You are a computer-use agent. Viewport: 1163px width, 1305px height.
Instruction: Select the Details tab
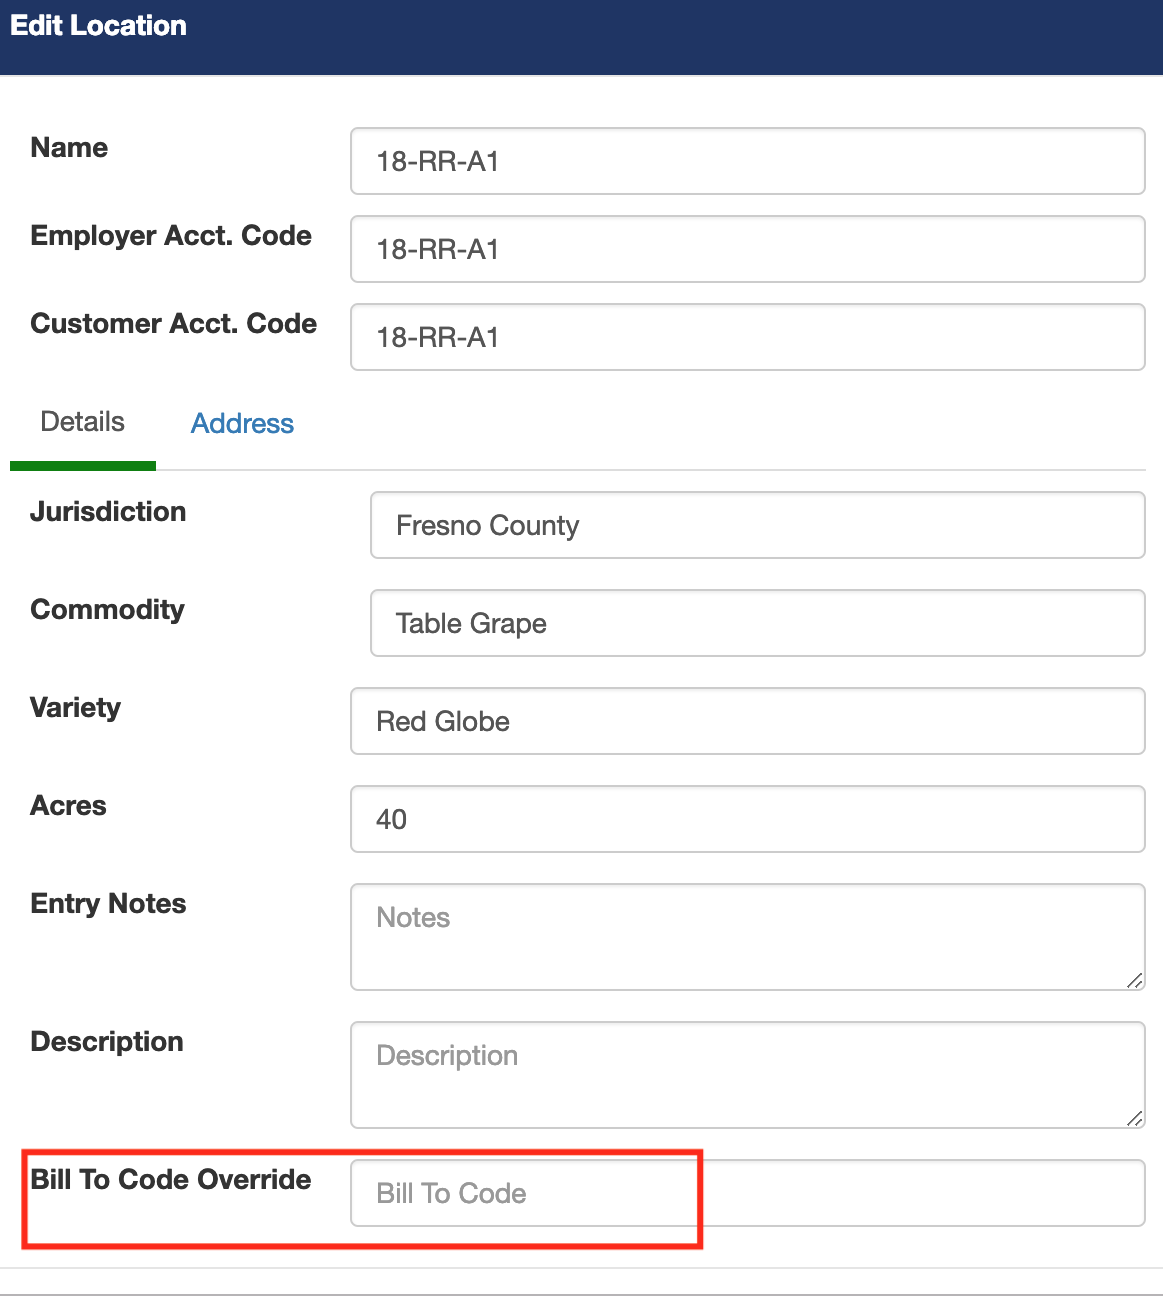82,421
